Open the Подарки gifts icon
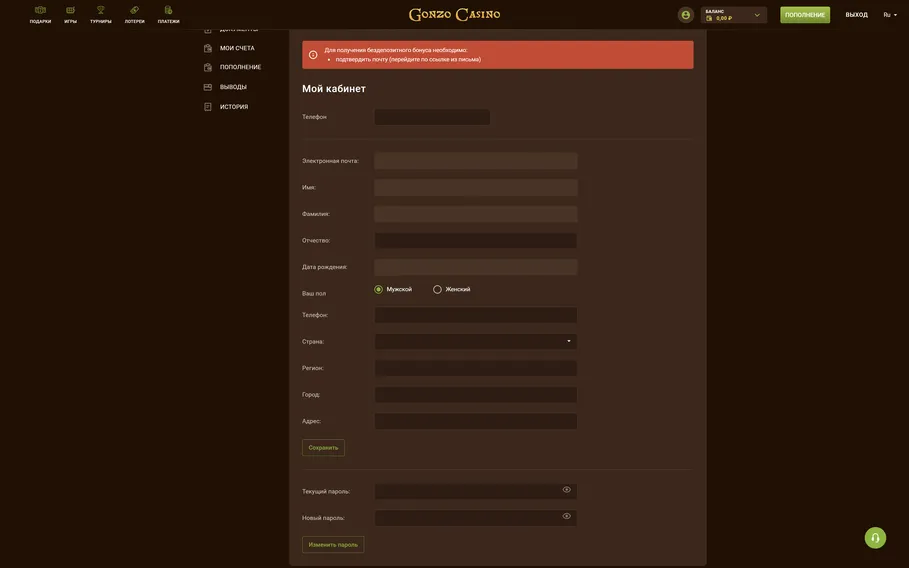Viewport: 909px width, 568px height. 40,11
